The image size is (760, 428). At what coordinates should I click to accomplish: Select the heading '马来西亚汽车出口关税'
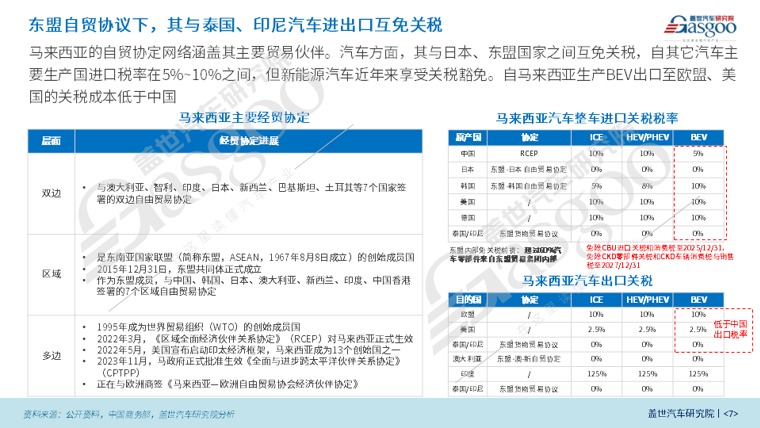tap(587, 281)
